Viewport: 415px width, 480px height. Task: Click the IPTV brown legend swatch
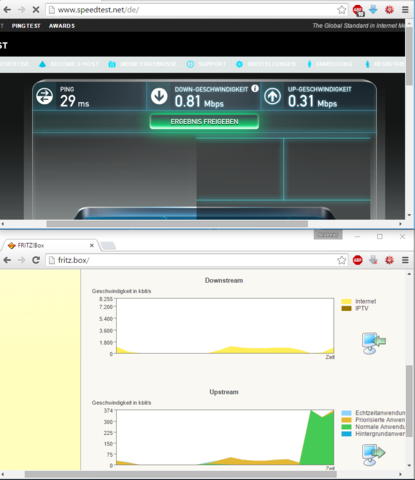(346, 308)
